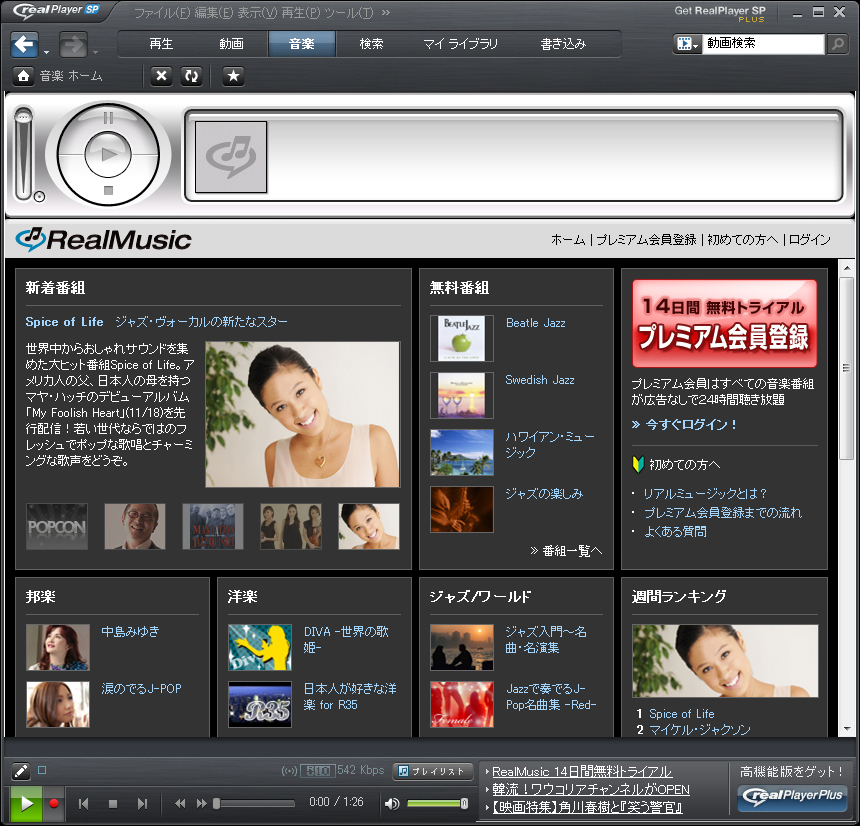860x826 pixels.
Task: Click the 今すぐログイン！ link
Action: click(x=684, y=425)
